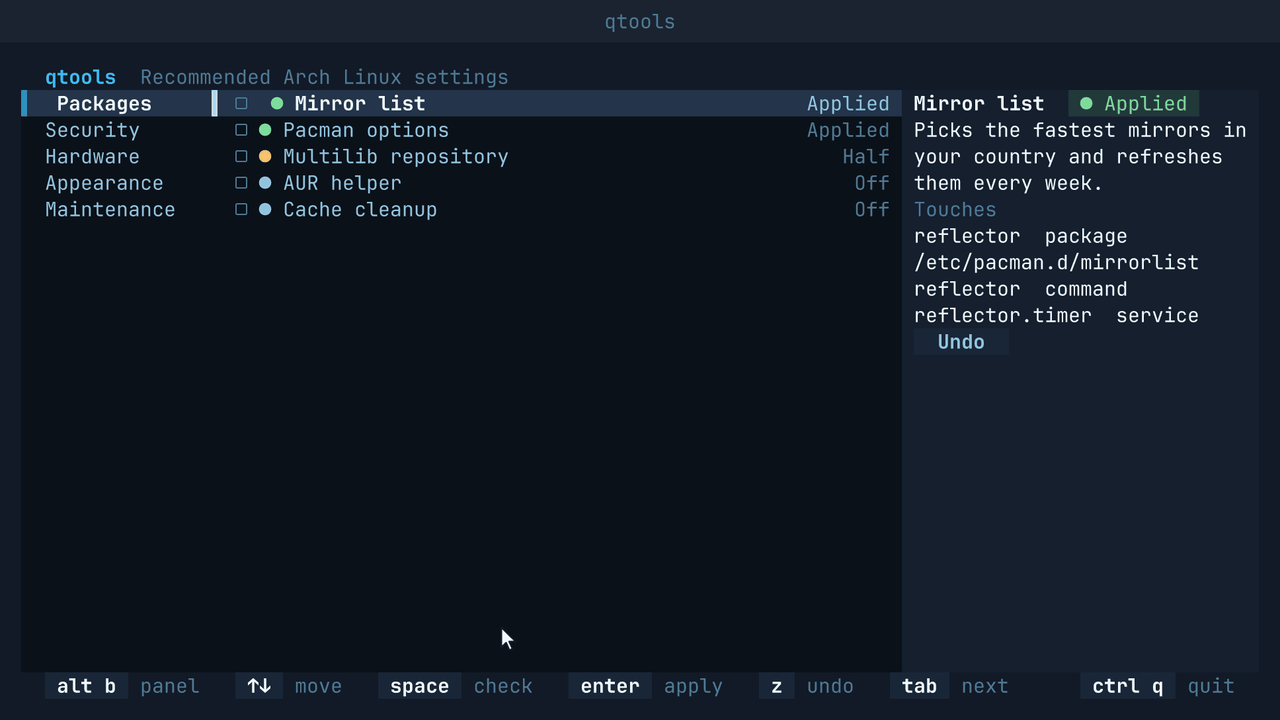Click 'Recommended Arch Linux settings' subtitle
This screenshot has width=1280, height=720.
324,77
